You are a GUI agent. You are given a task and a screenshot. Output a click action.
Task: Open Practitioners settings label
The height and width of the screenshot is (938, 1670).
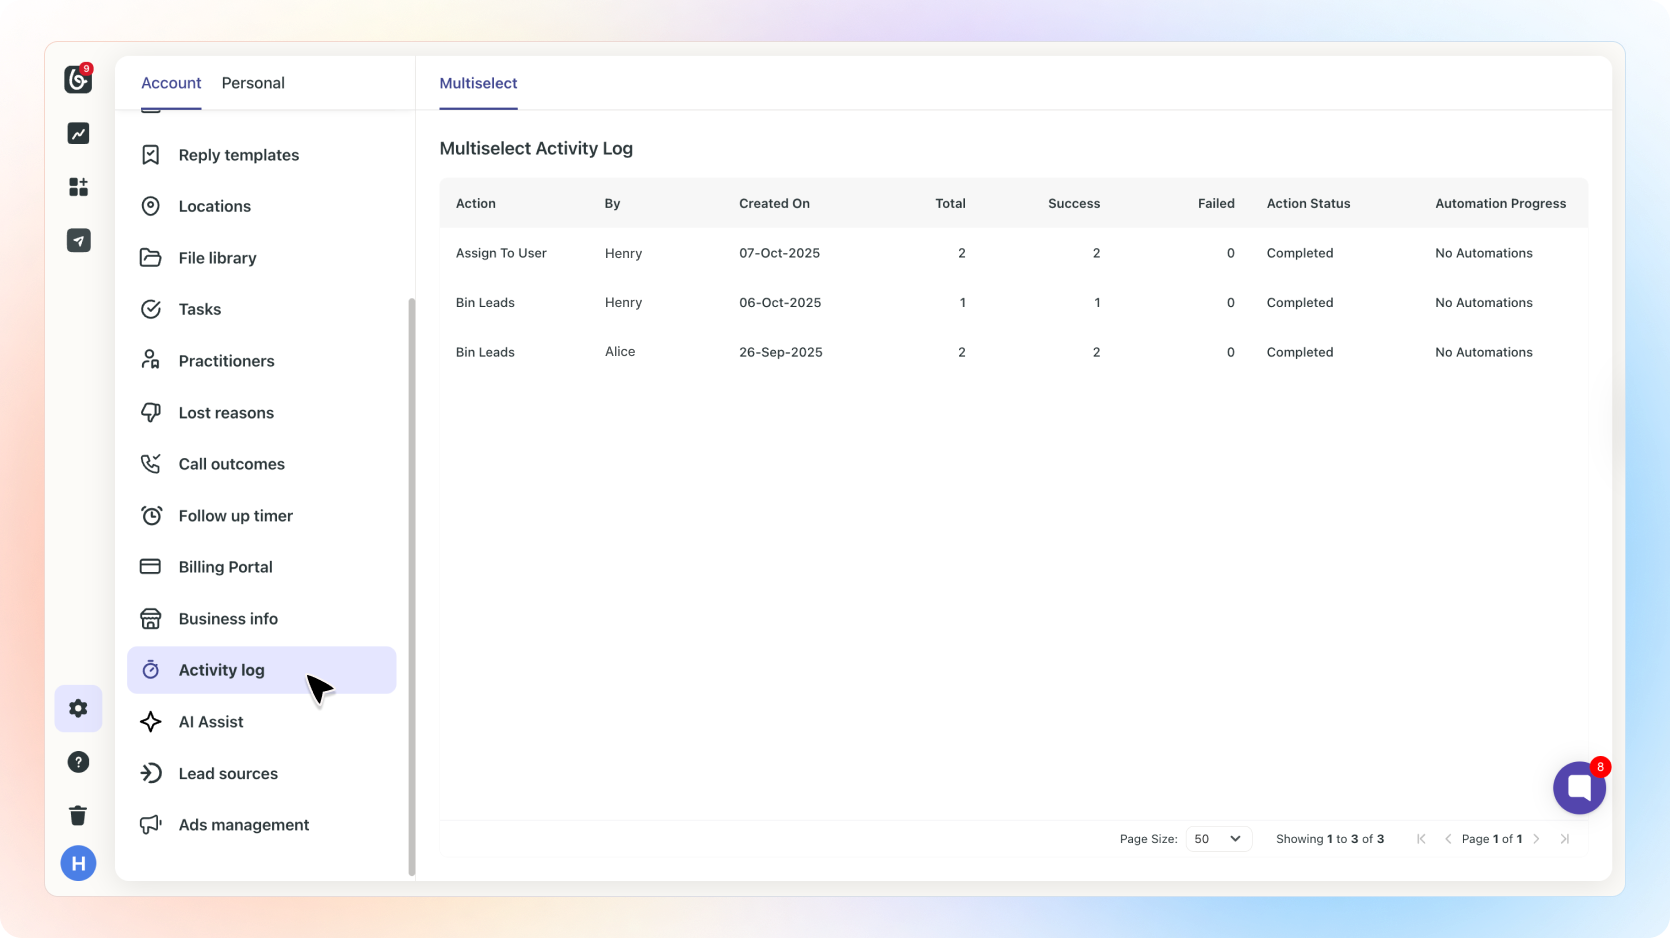click(x=227, y=361)
